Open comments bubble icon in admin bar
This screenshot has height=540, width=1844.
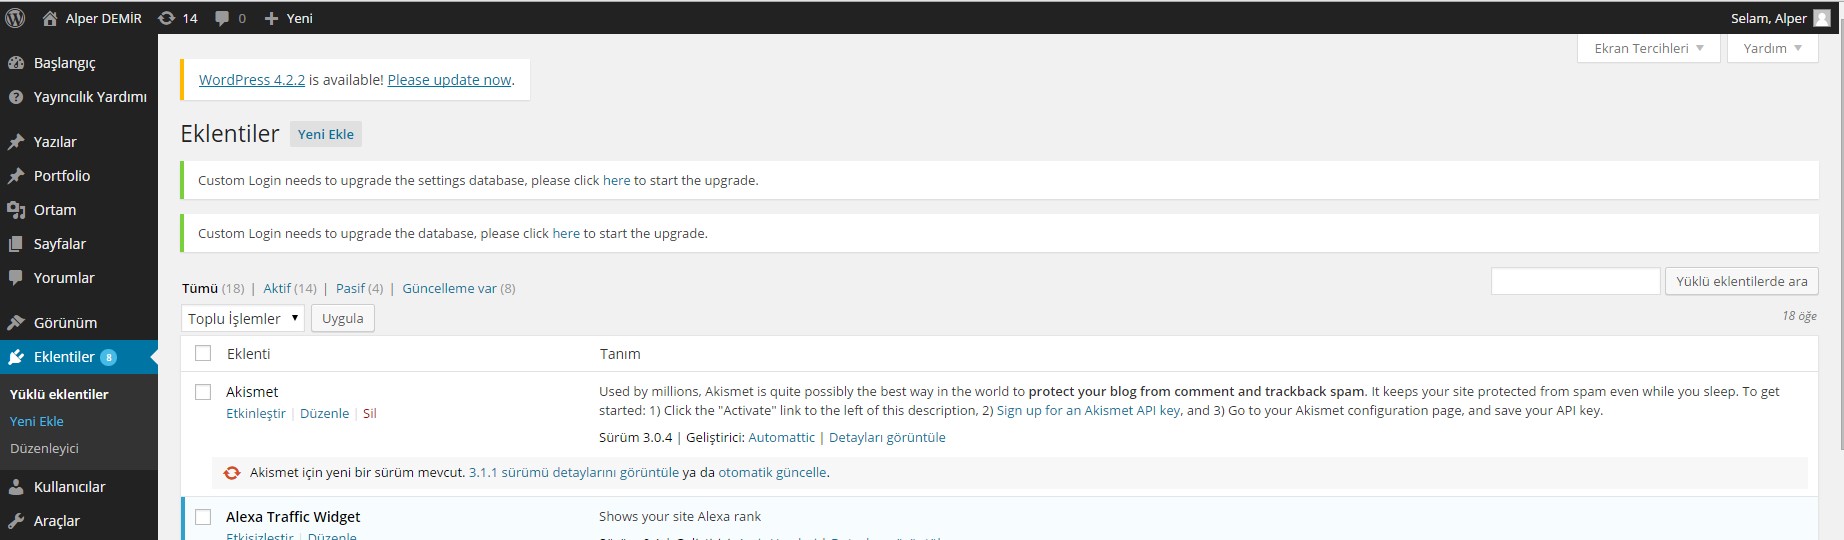coord(222,18)
